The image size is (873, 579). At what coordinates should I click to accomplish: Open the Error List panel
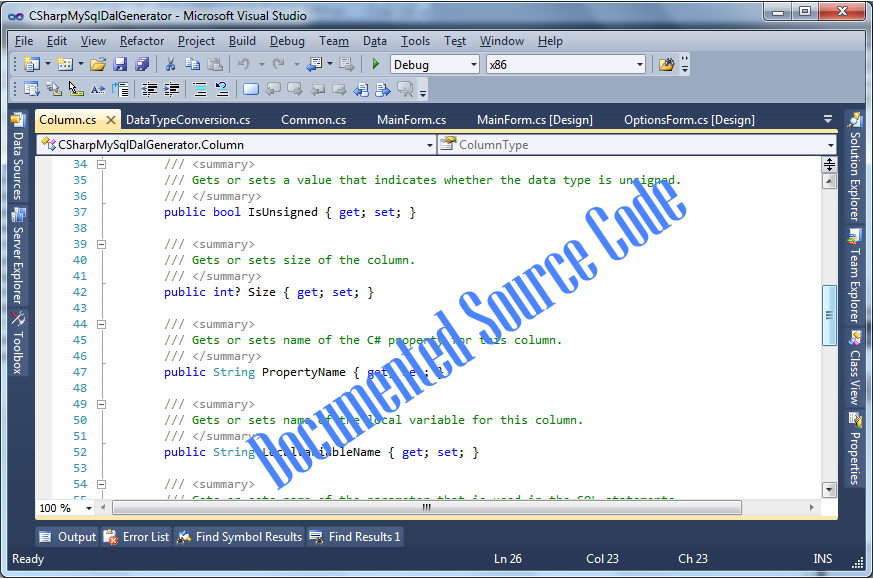(x=136, y=537)
